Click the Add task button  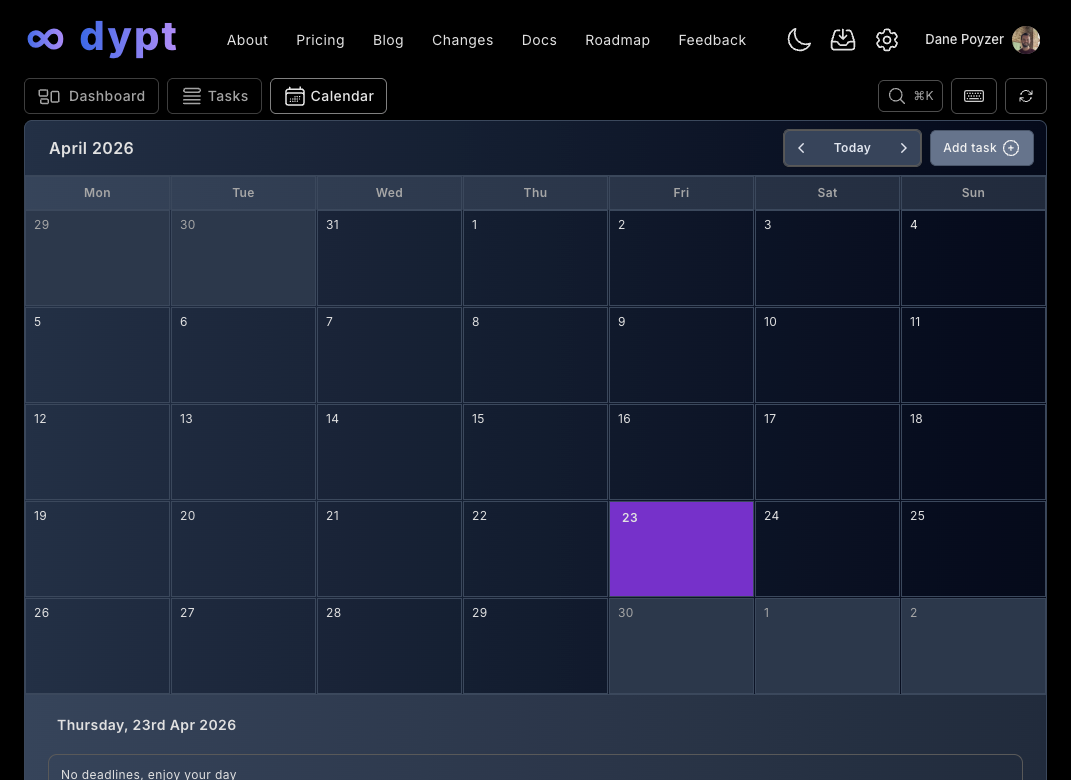coord(981,148)
